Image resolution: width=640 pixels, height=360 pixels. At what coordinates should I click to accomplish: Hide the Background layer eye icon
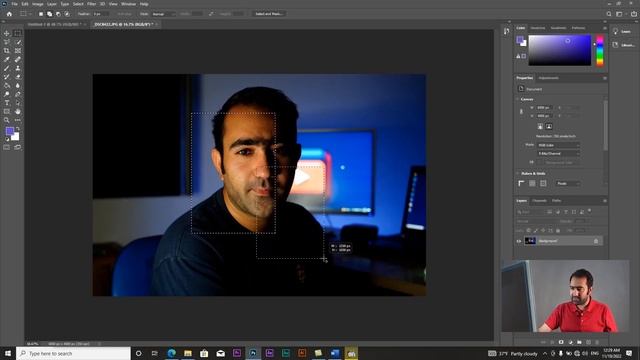point(519,241)
